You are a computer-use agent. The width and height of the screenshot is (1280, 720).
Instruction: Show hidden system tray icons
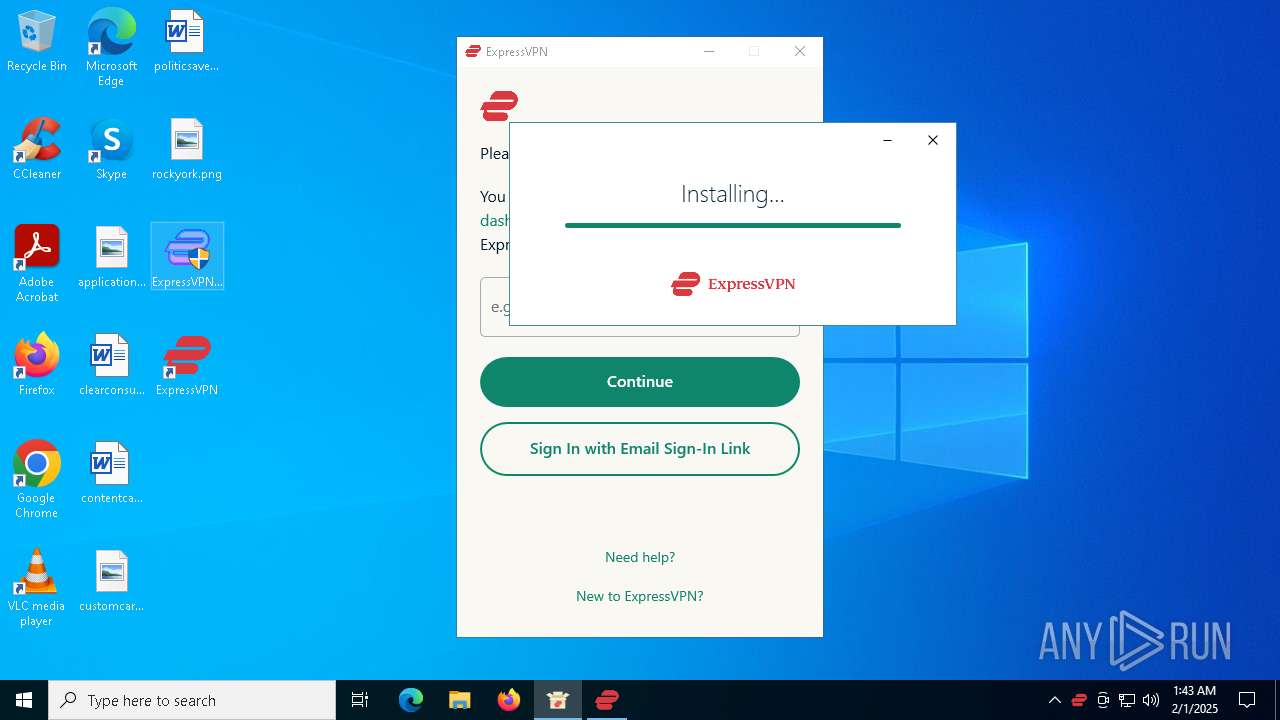1054,700
